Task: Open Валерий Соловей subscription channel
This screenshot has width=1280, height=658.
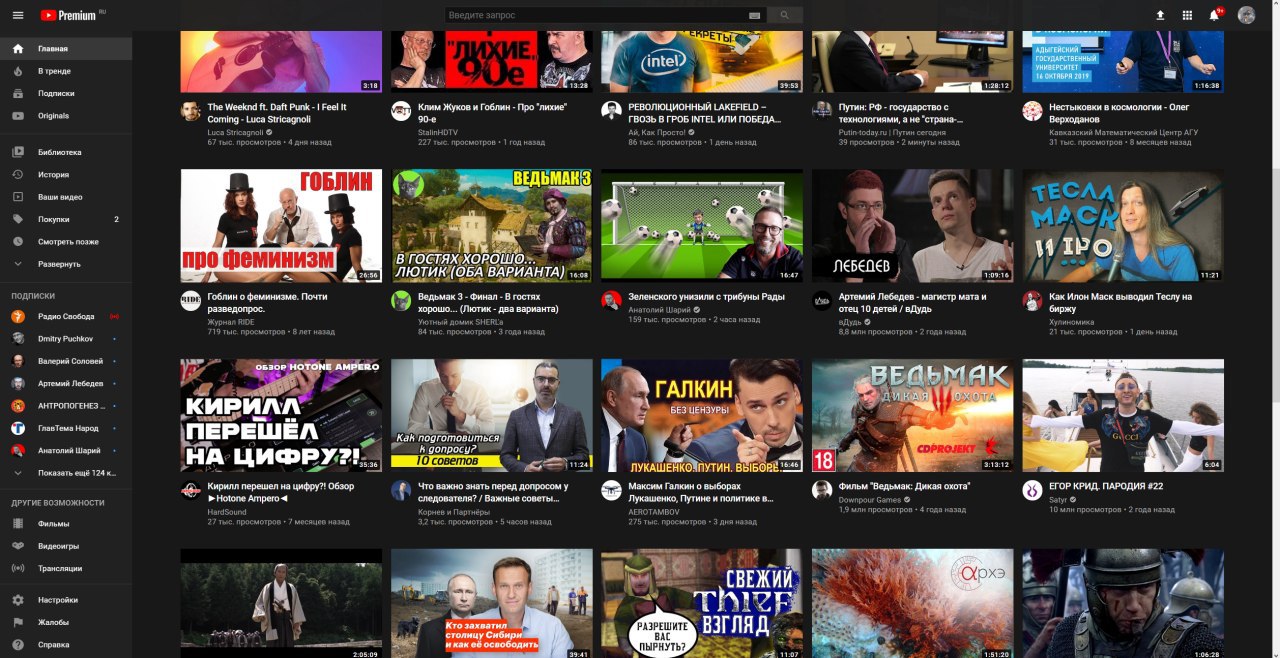Action: 66,361
